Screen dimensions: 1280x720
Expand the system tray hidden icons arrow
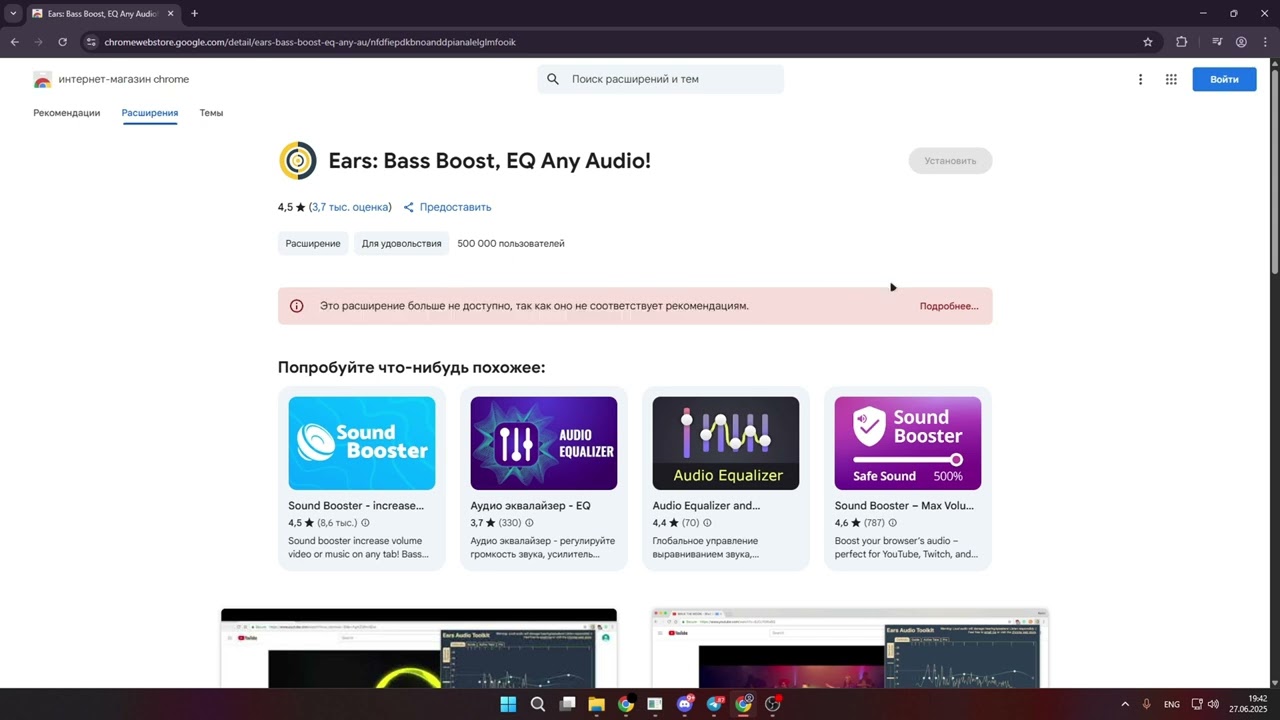pyautogui.click(x=1125, y=704)
